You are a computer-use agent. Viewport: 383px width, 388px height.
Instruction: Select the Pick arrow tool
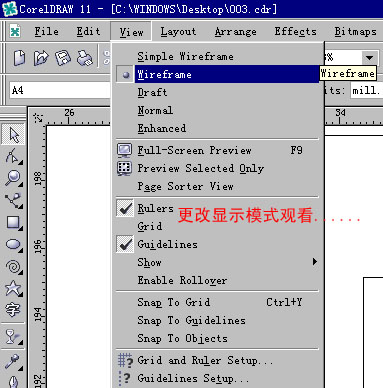click(x=13, y=135)
